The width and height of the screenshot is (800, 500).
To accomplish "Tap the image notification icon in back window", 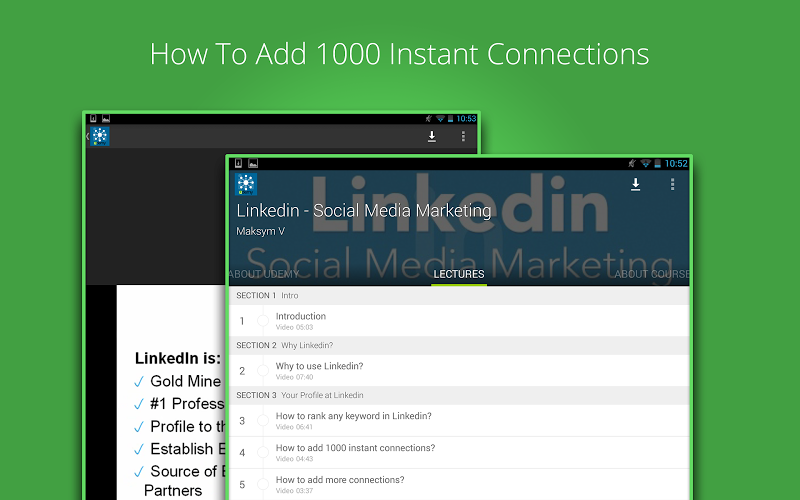I will [x=106, y=119].
